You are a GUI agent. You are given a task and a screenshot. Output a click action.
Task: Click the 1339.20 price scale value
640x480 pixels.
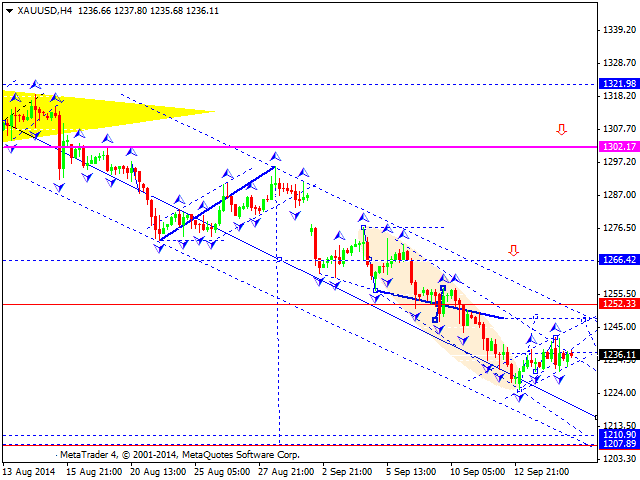pyautogui.click(x=620, y=30)
